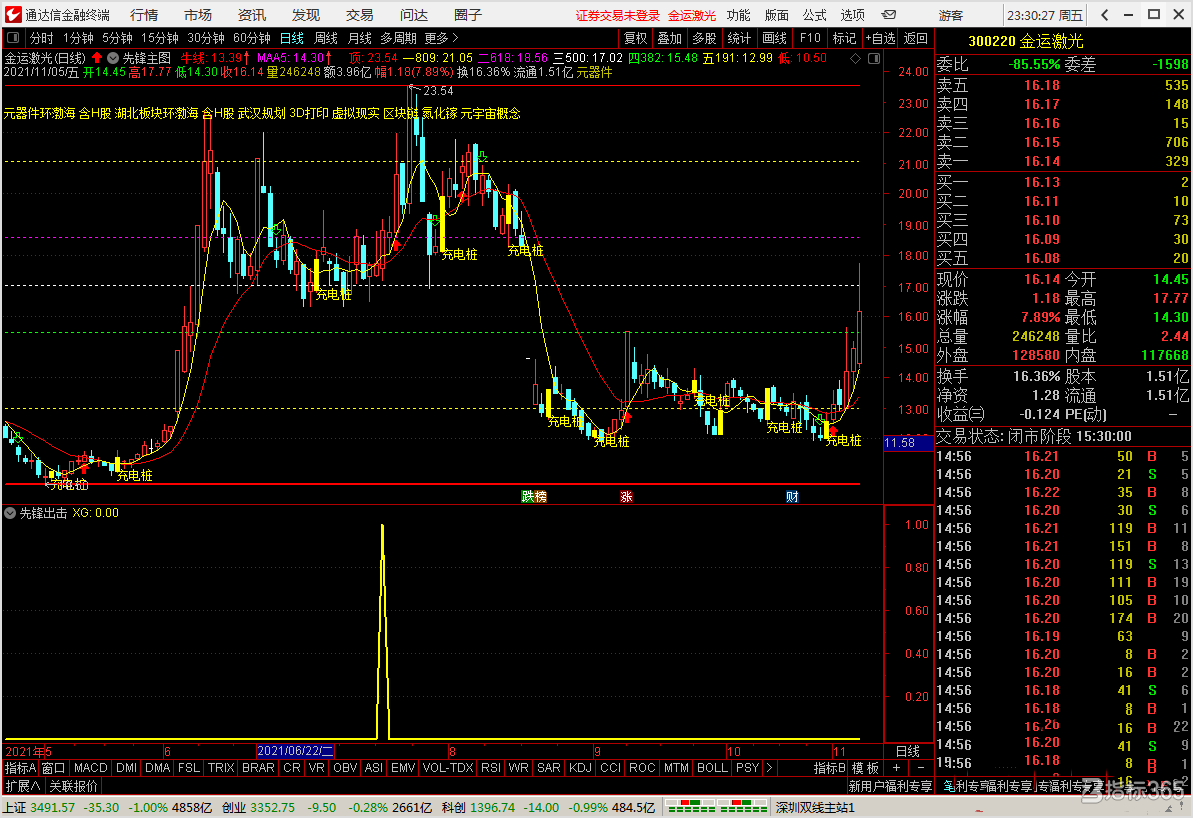Viewport: 1193px width, 818px height.
Task: Switch to 30分钟 period
Action: [x=205, y=38]
